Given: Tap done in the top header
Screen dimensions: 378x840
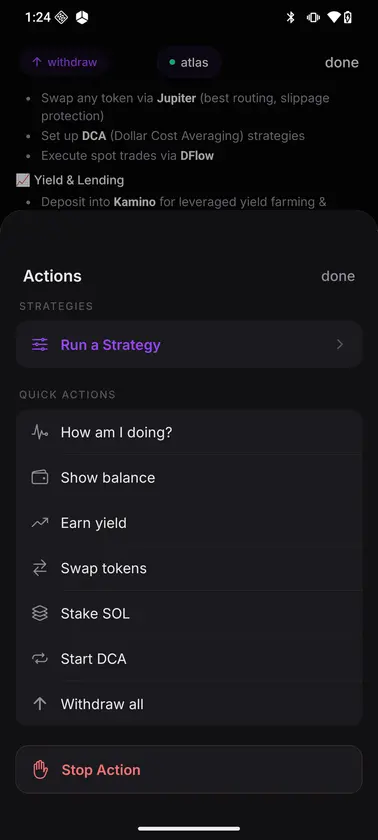Looking at the screenshot, I should [x=342, y=62].
